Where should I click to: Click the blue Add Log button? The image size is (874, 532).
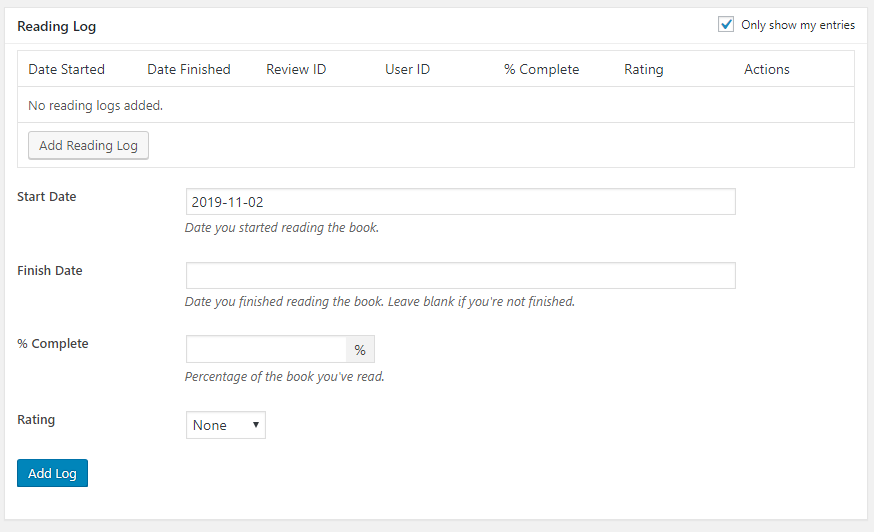52,473
